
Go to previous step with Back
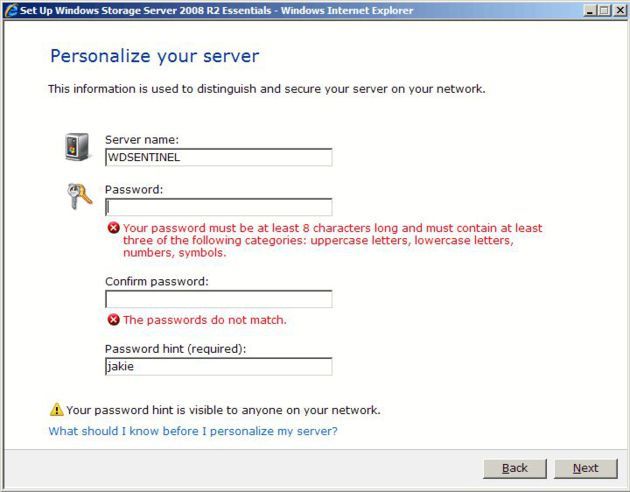coord(515,468)
